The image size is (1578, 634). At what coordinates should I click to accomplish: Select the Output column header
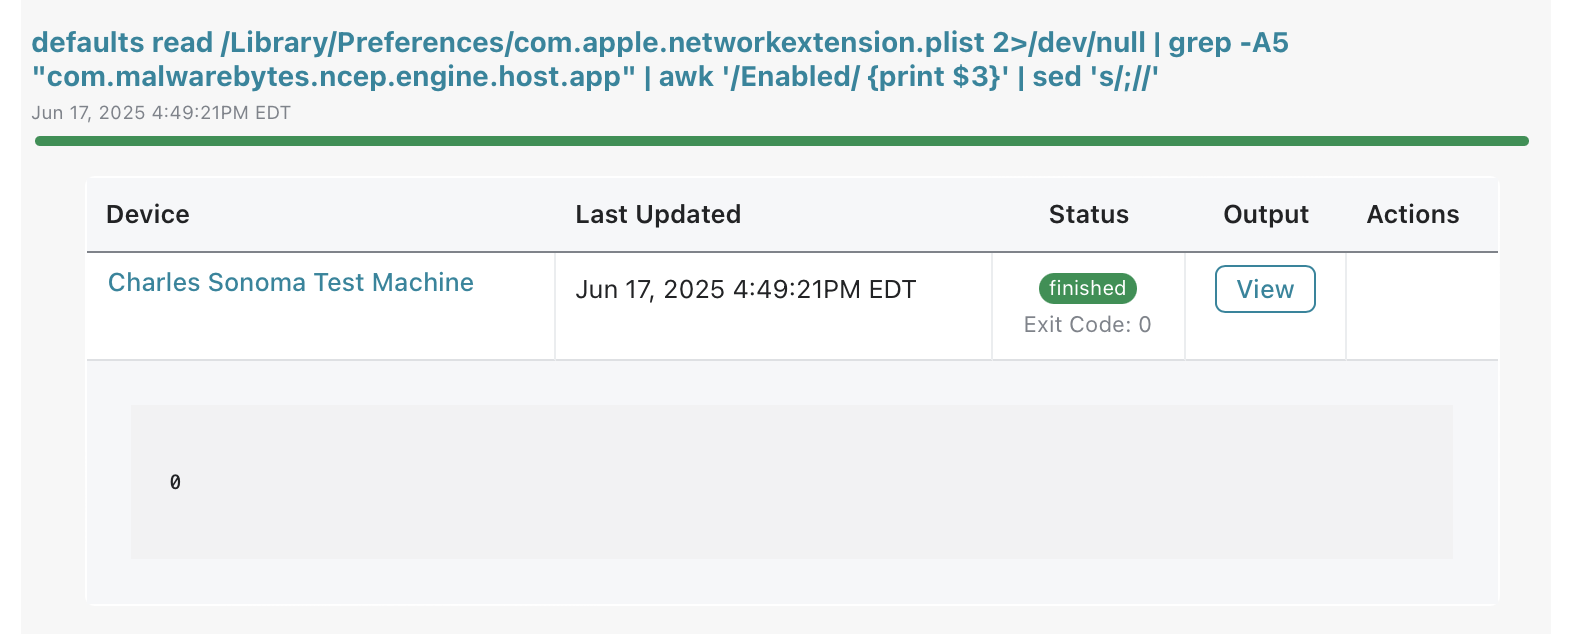(1266, 214)
